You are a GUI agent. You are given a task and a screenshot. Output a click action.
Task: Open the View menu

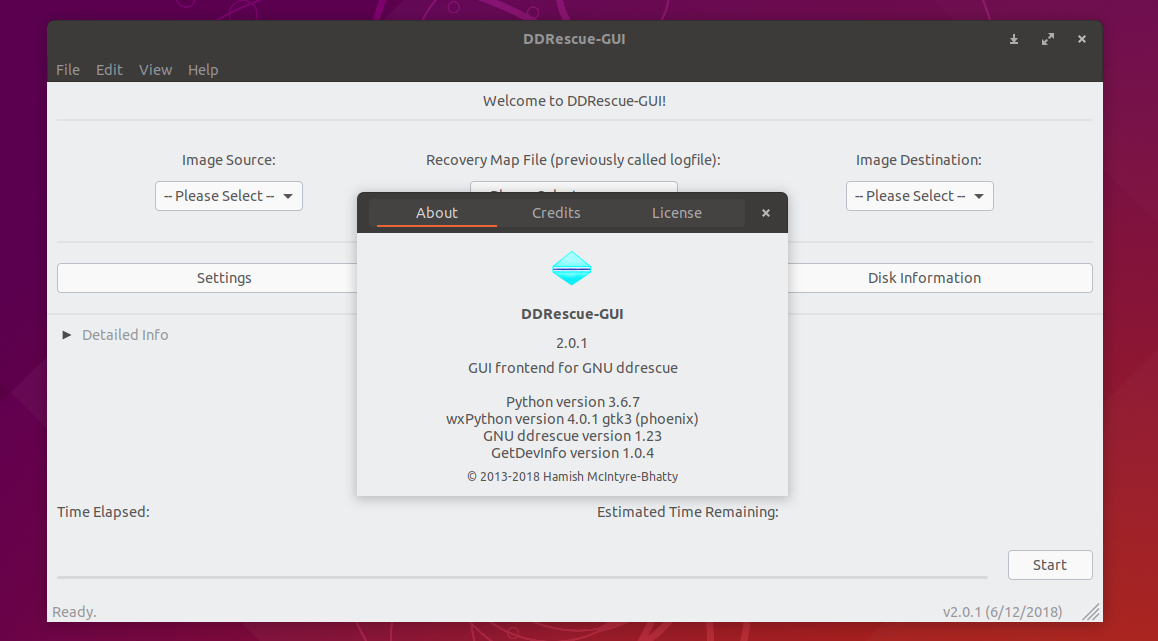tap(155, 69)
